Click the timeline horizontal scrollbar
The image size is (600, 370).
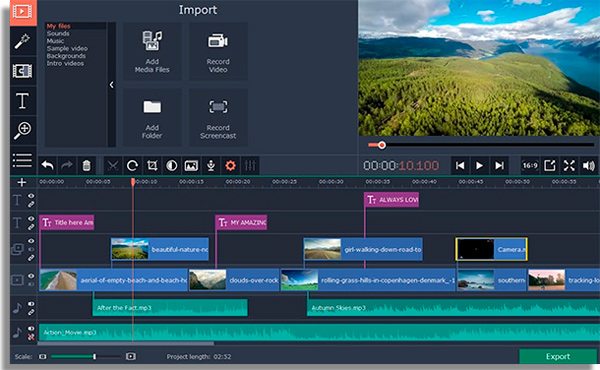click(126, 344)
